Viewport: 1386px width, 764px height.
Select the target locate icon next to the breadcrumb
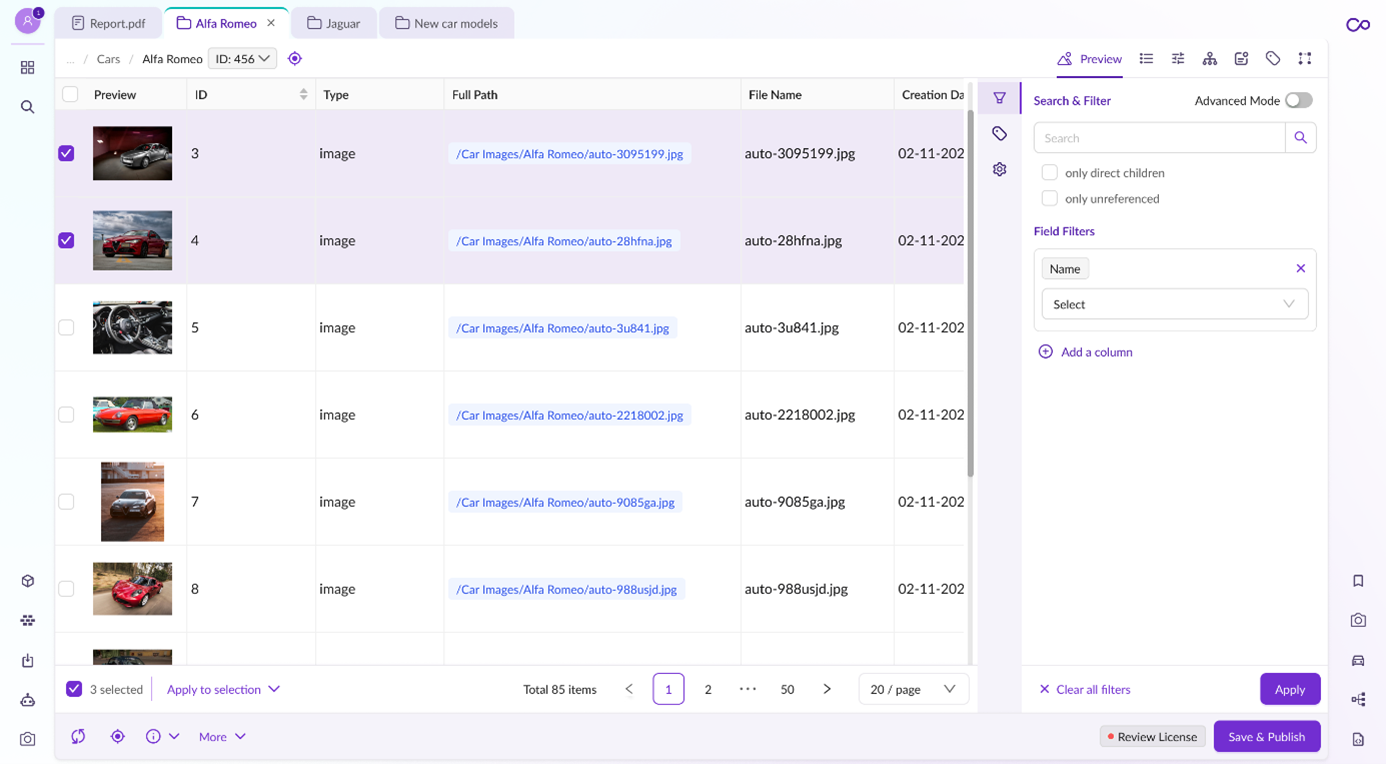295,58
